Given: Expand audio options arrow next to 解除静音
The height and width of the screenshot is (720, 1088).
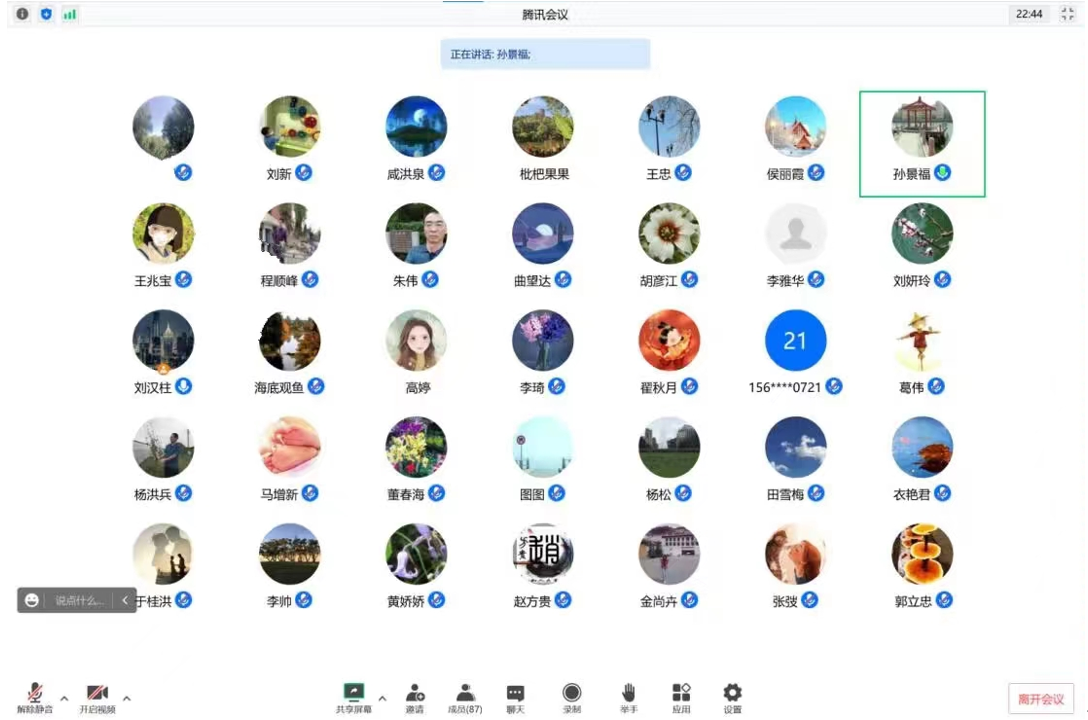Looking at the screenshot, I should pyautogui.click(x=65, y=698).
